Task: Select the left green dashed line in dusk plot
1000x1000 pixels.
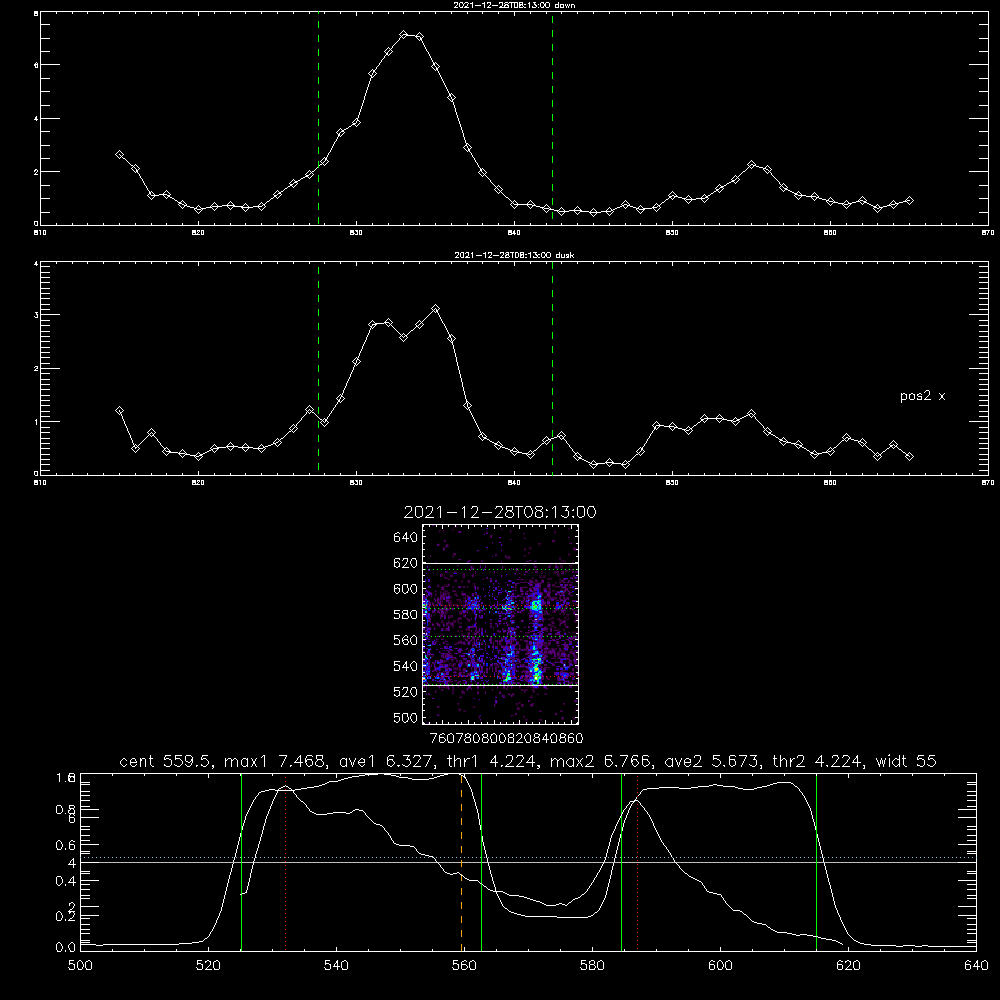Action: pyautogui.click(x=318, y=368)
